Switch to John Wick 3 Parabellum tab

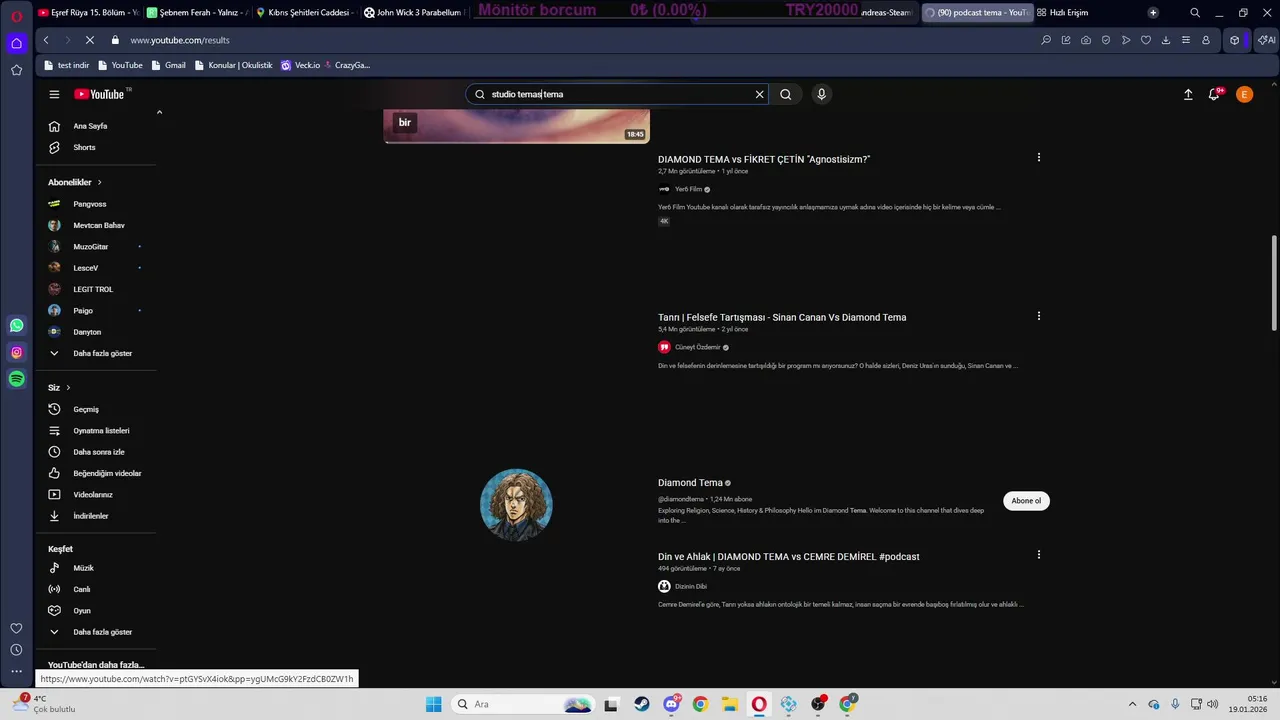coord(414,13)
